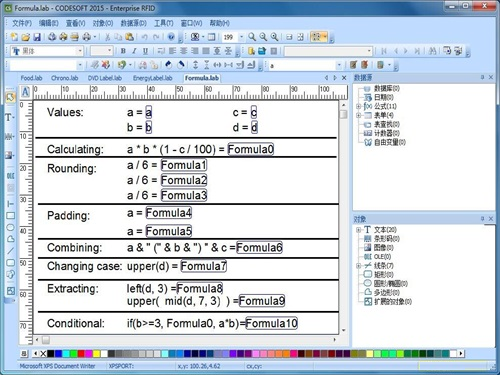The width and height of the screenshot is (500, 375).
Task: Pick the yellow color swatch near palette start
Action: coord(97,354)
